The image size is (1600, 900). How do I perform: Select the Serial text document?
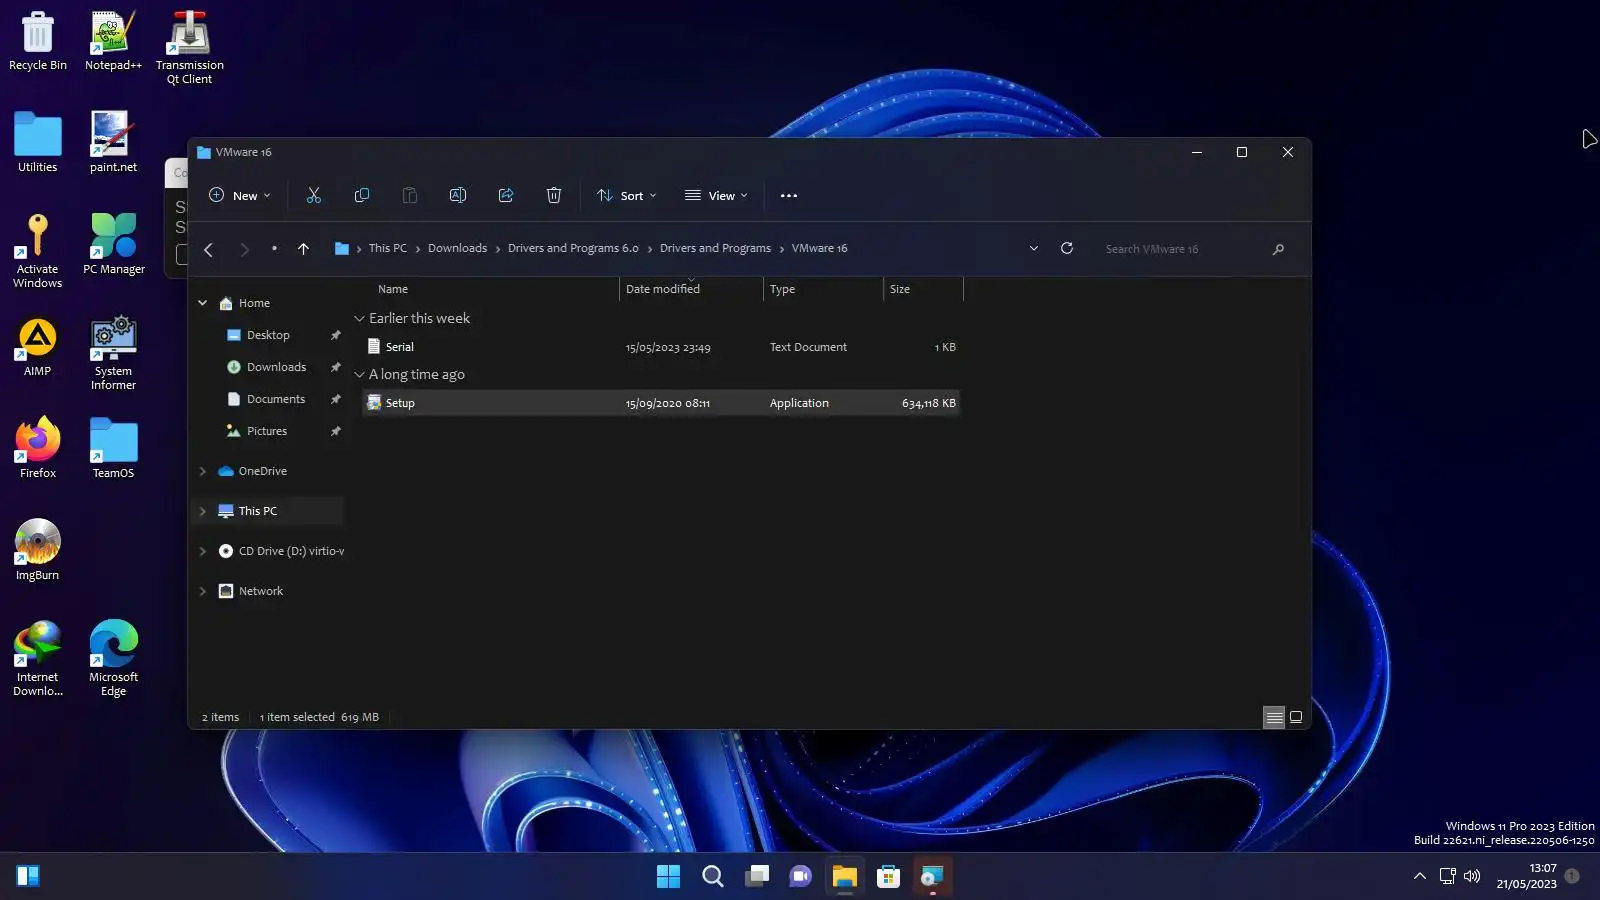(x=661, y=347)
